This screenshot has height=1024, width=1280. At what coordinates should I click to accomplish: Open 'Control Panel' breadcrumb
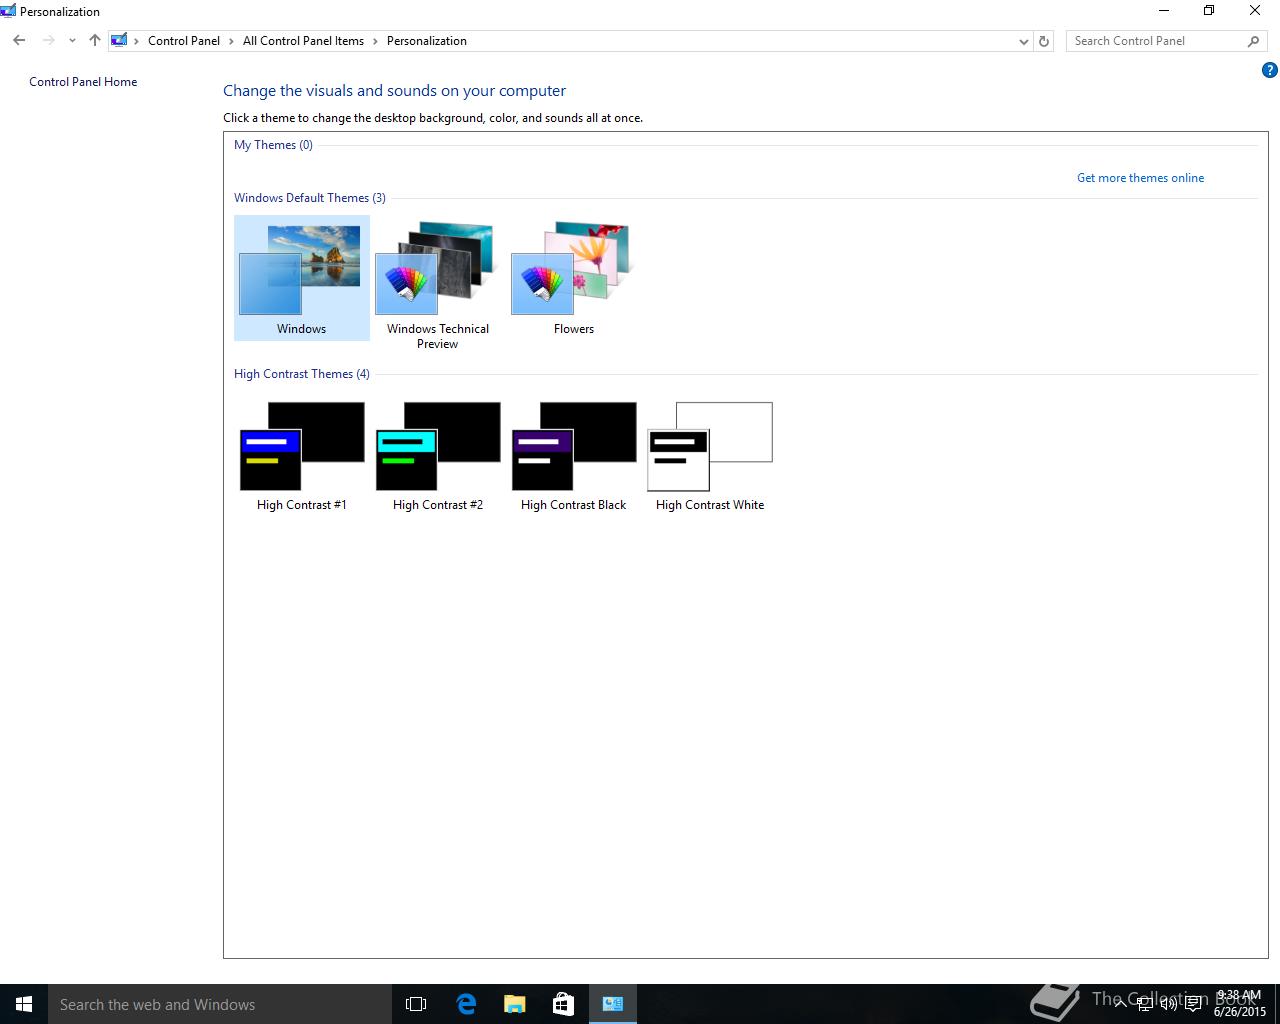(184, 41)
